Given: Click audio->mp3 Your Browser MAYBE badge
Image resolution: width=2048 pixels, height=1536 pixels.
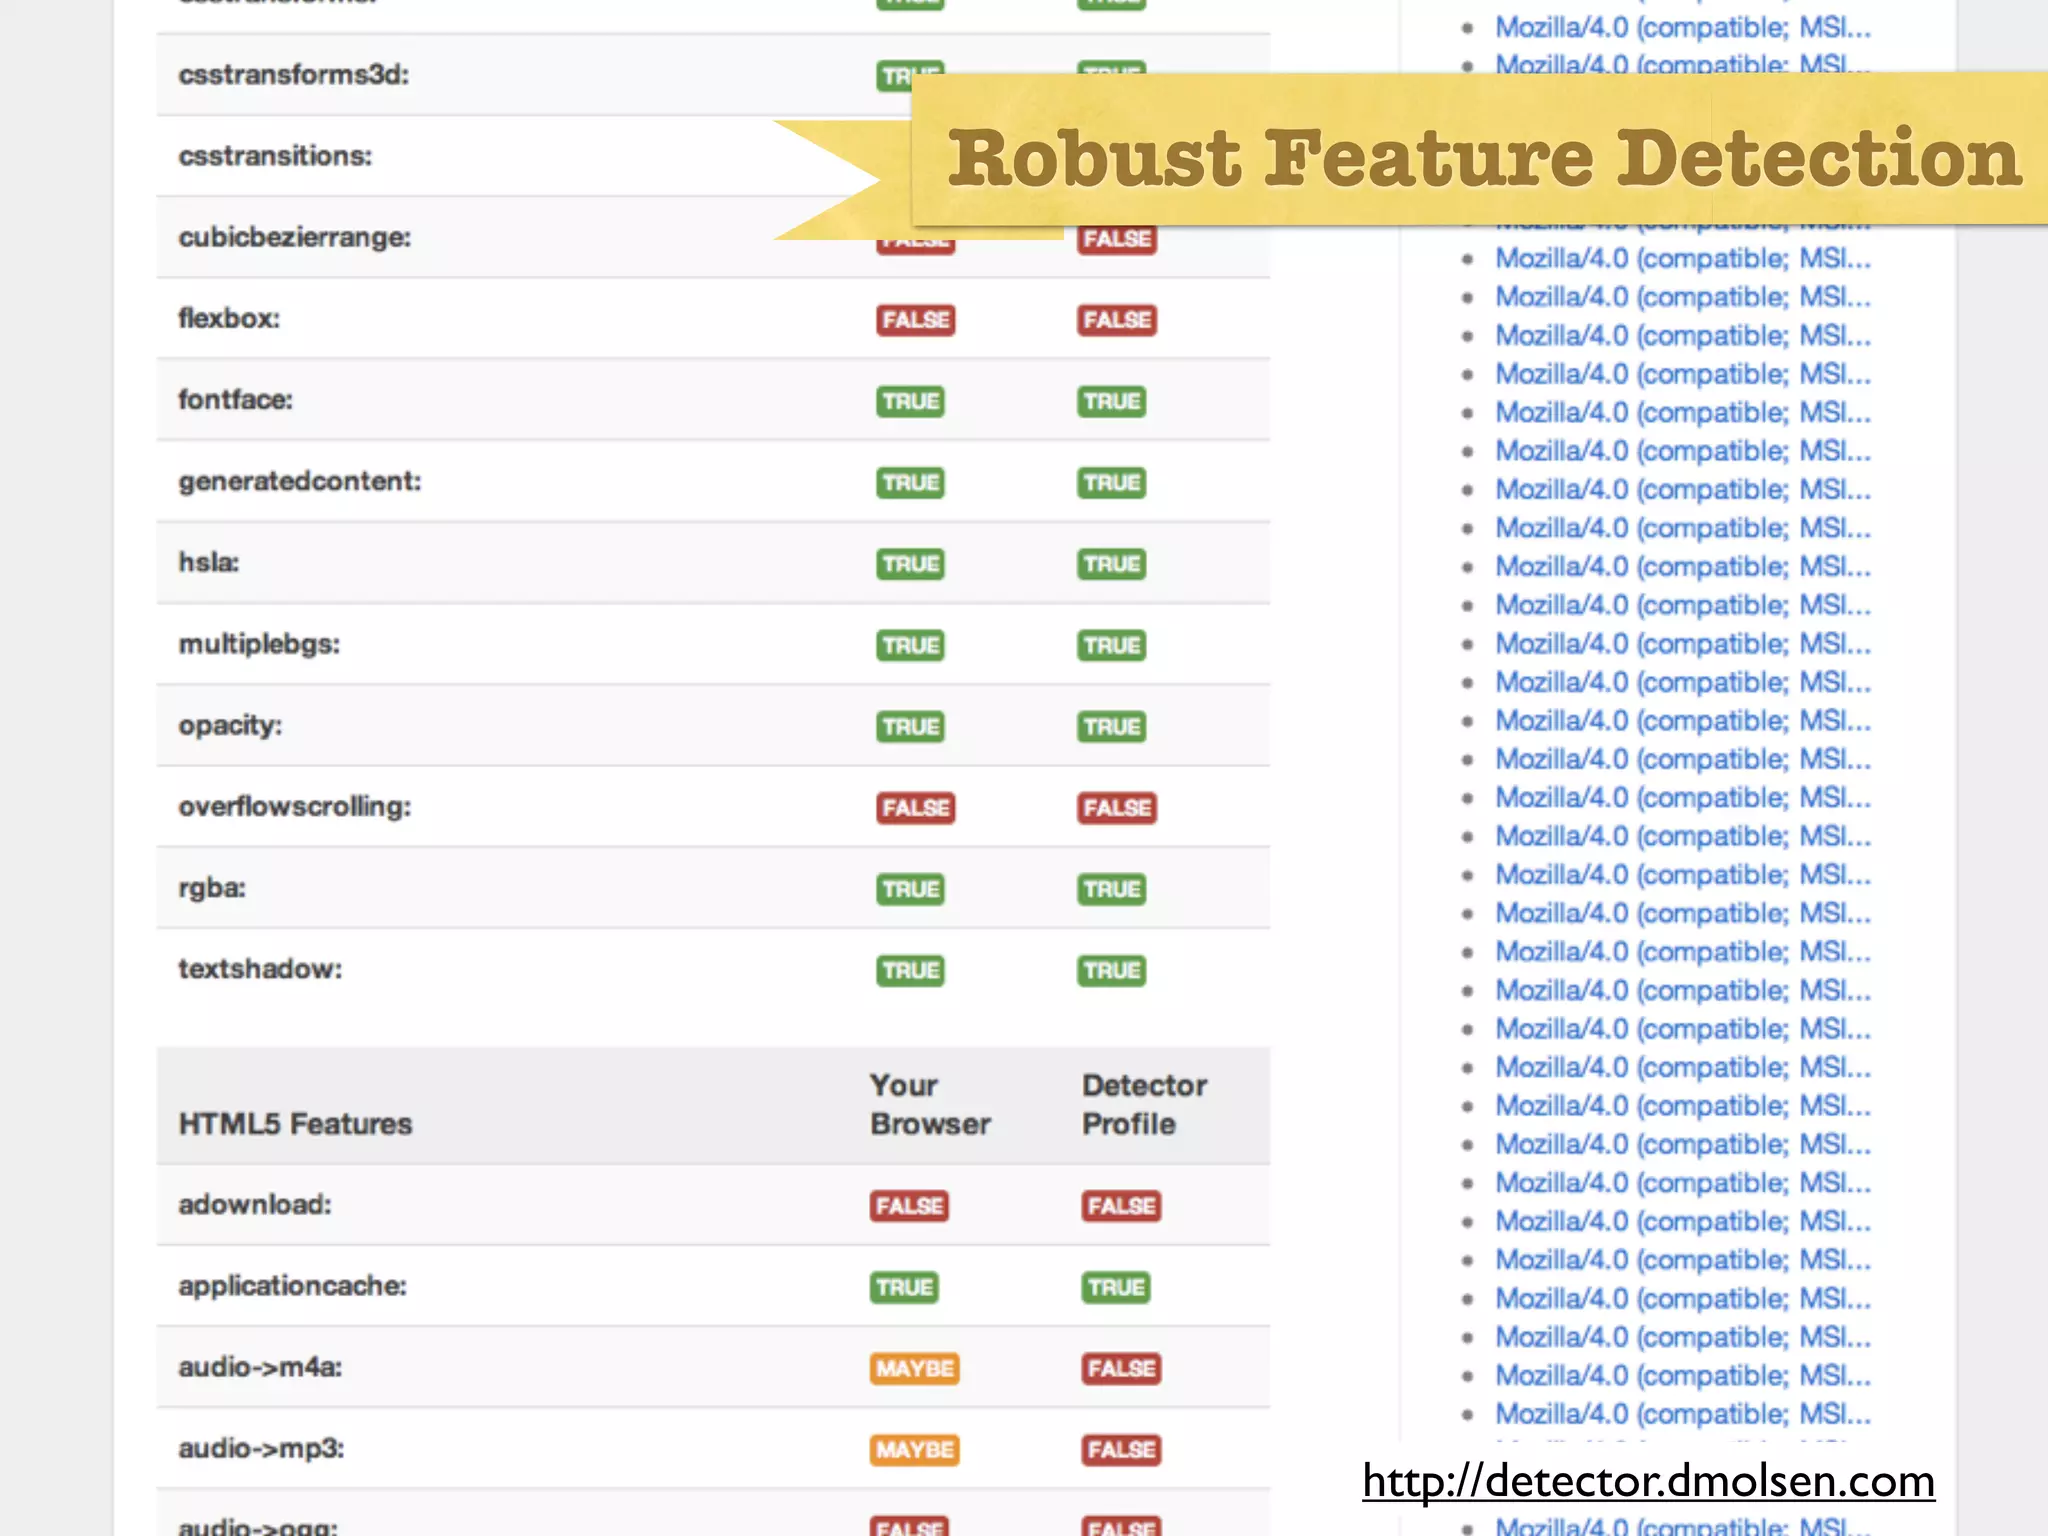Looking at the screenshot, I should pos(914,1451).
